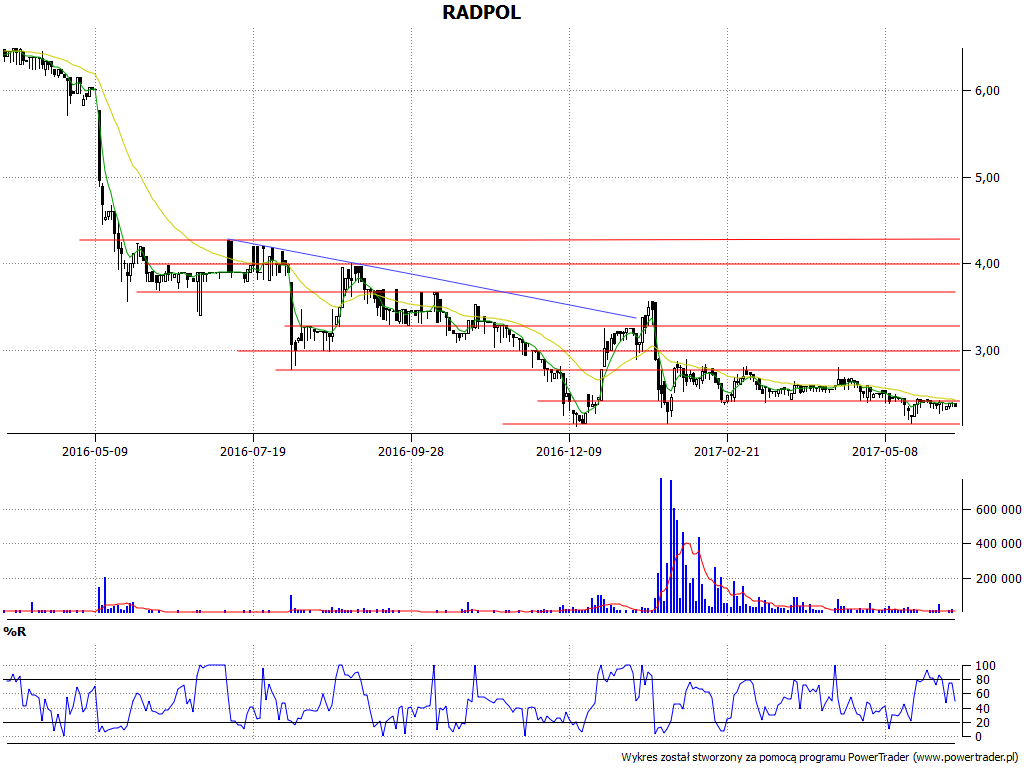Click the 0 level on %R axis
The height and width of the screenshot is (768, 1024).
click(x=978, y=737)
